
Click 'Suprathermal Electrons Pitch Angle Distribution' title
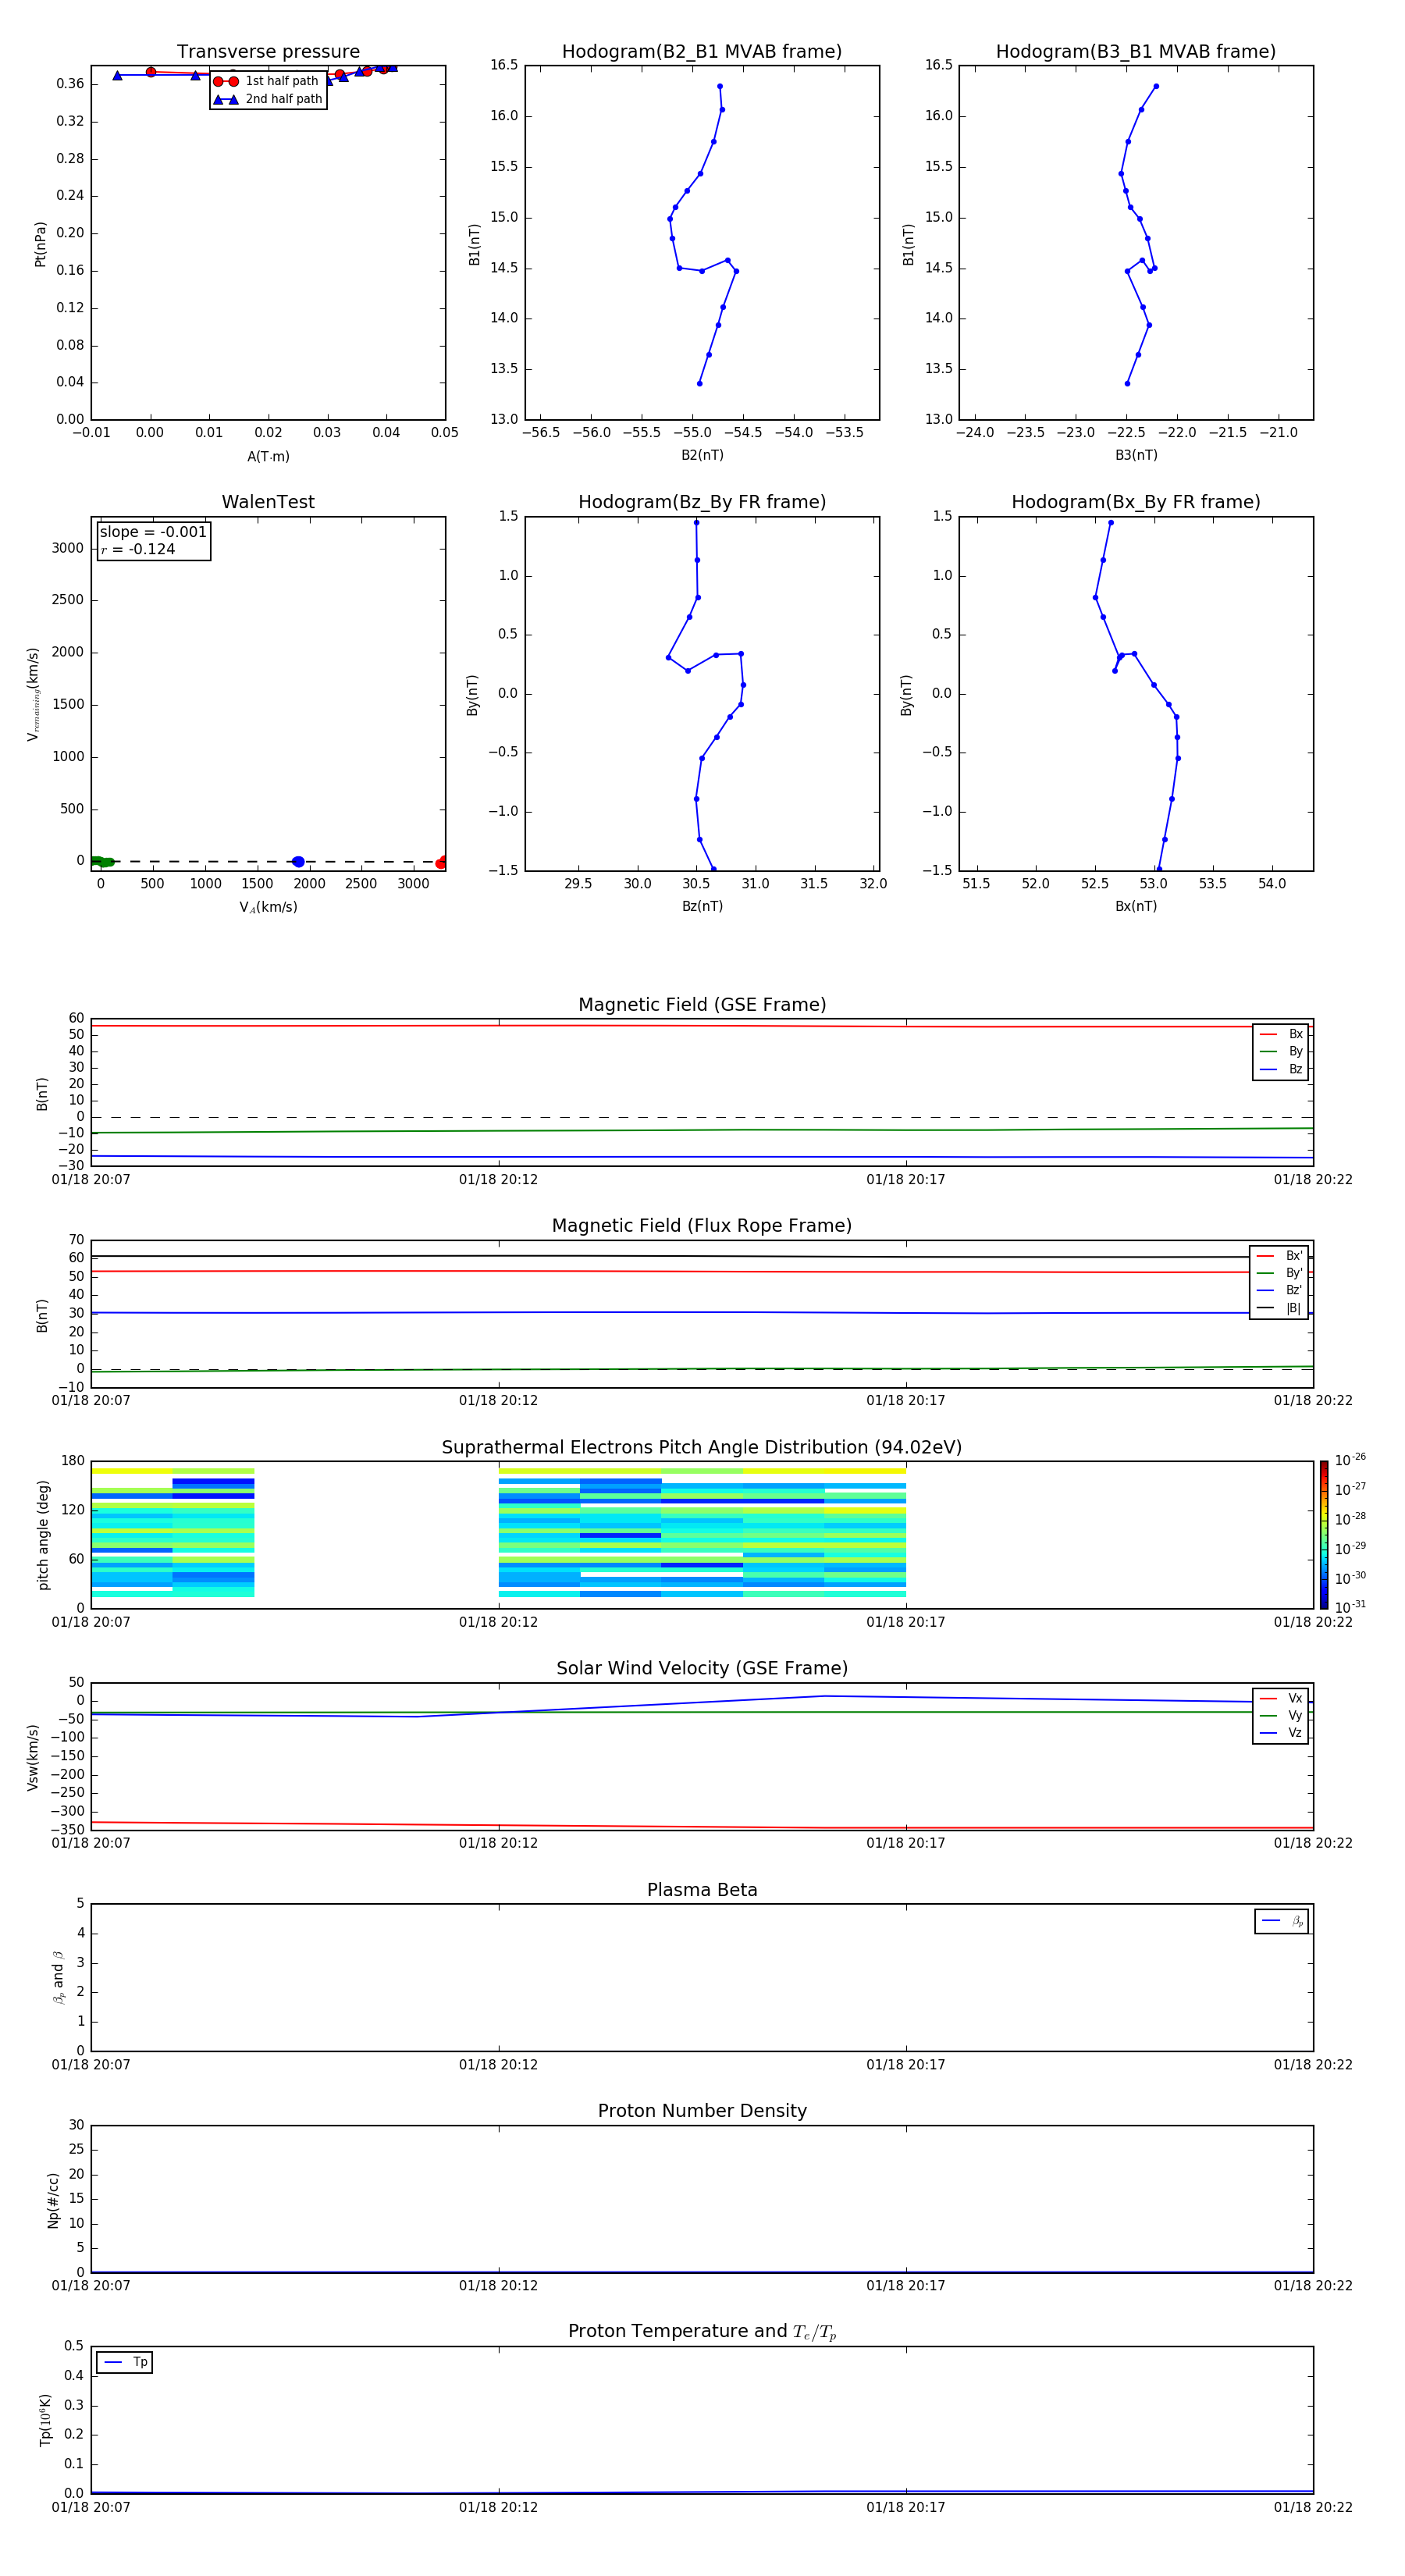[702, 1448]
